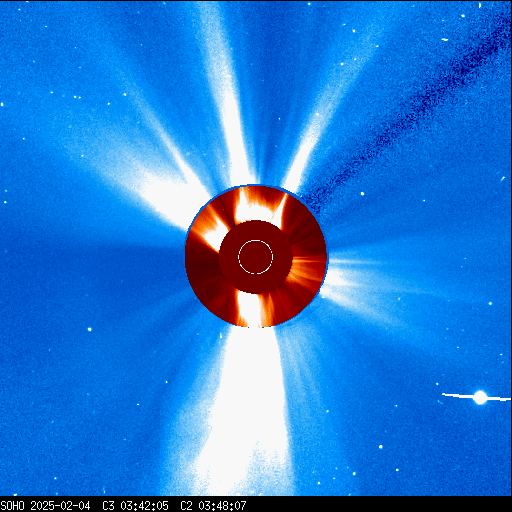The height and width of the screenshot is (512, 512).
Task: Click the white circle marking the solar disk
Action: pyautogui.click(x=256, y=257)
